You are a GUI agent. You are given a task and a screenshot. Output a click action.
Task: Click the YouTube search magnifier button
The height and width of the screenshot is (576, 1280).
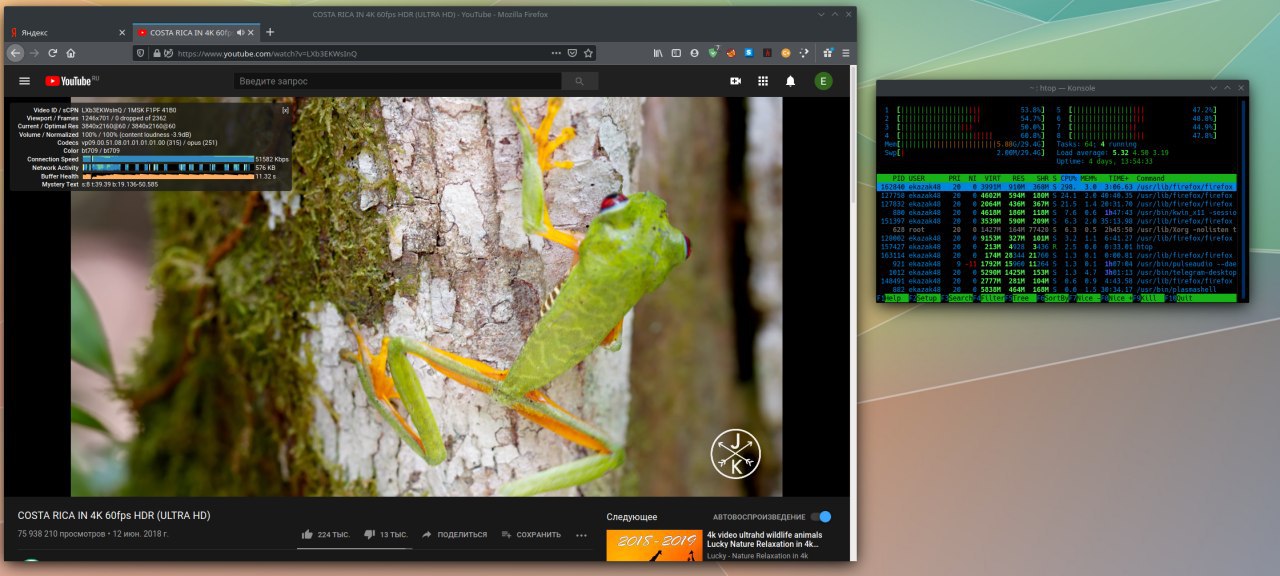point(579,81)
